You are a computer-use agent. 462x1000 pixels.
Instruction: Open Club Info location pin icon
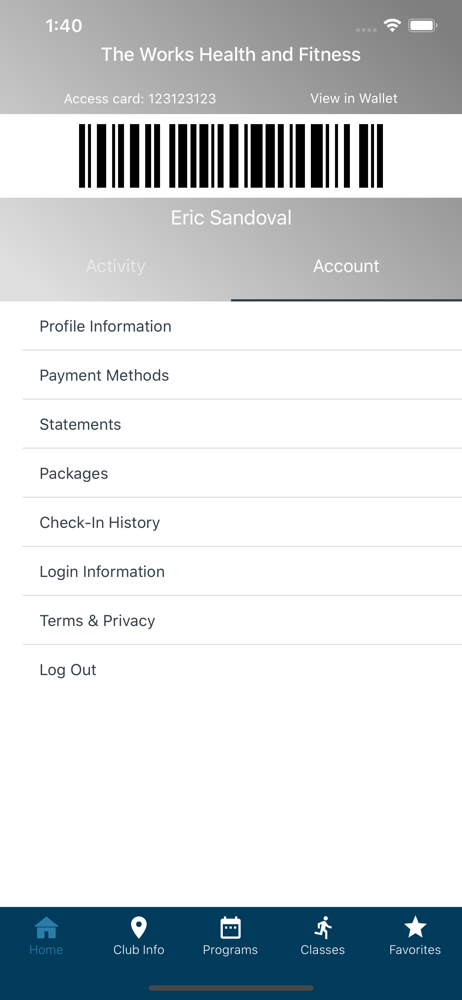pos(138,927)
